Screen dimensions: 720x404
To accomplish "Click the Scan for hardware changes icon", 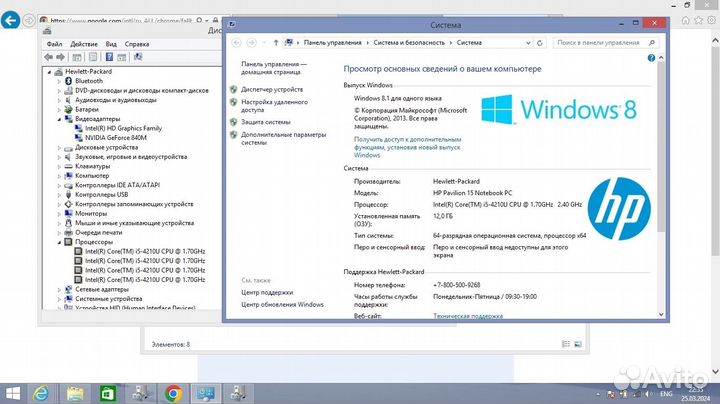I will coord(138,57).
